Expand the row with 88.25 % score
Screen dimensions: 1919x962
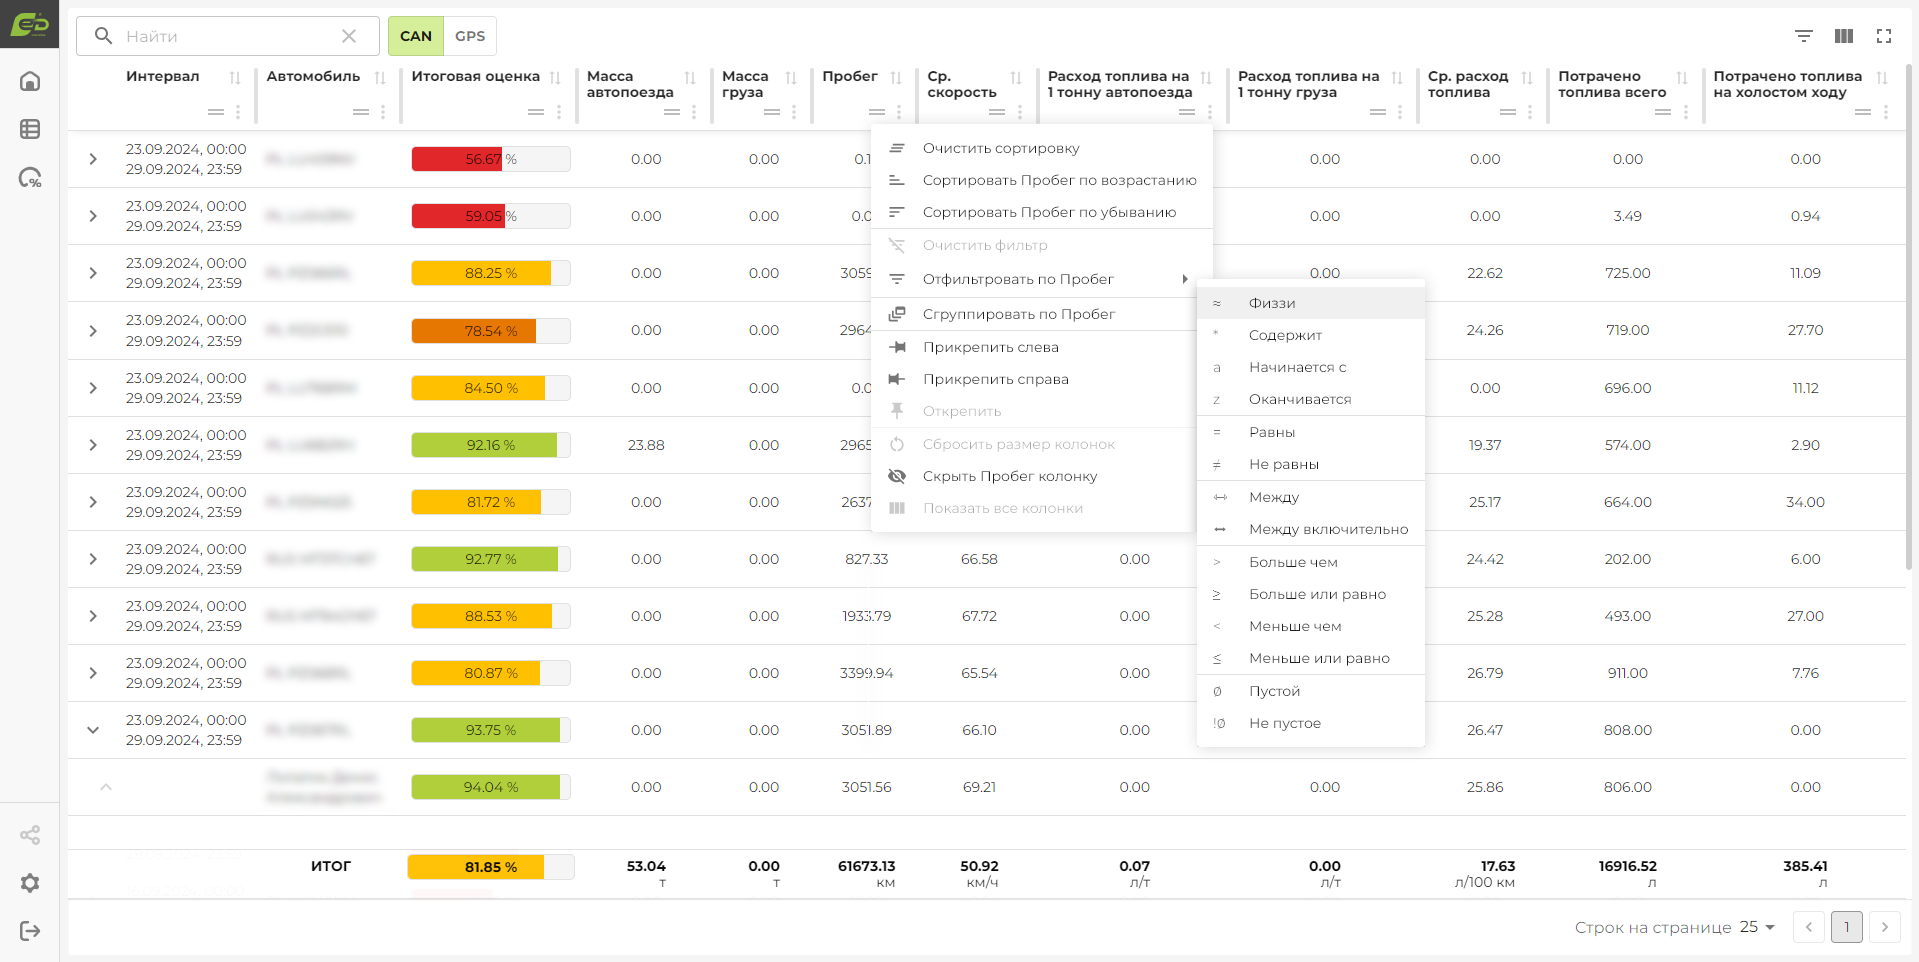coord(93,273)
